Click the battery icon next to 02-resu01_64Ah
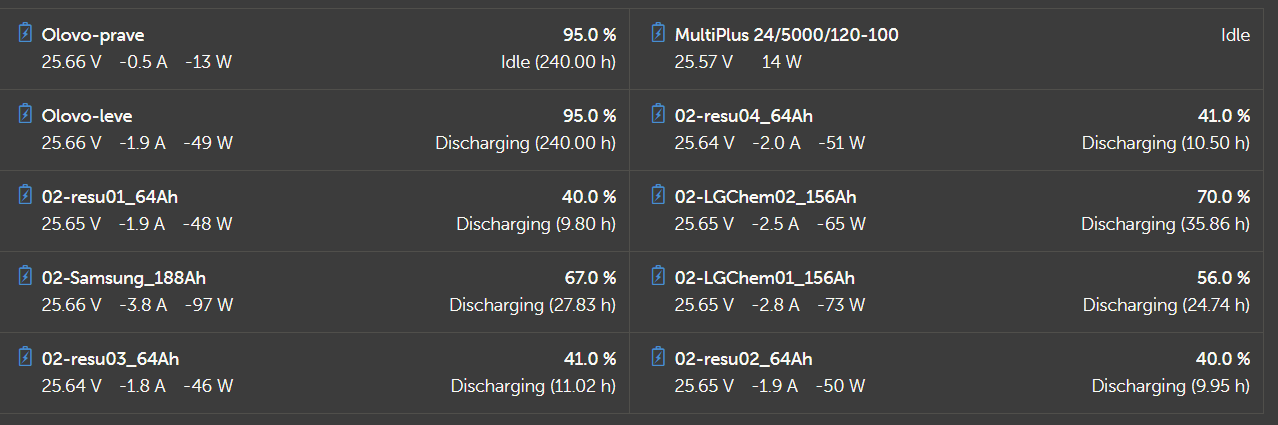 pos(26,196)
